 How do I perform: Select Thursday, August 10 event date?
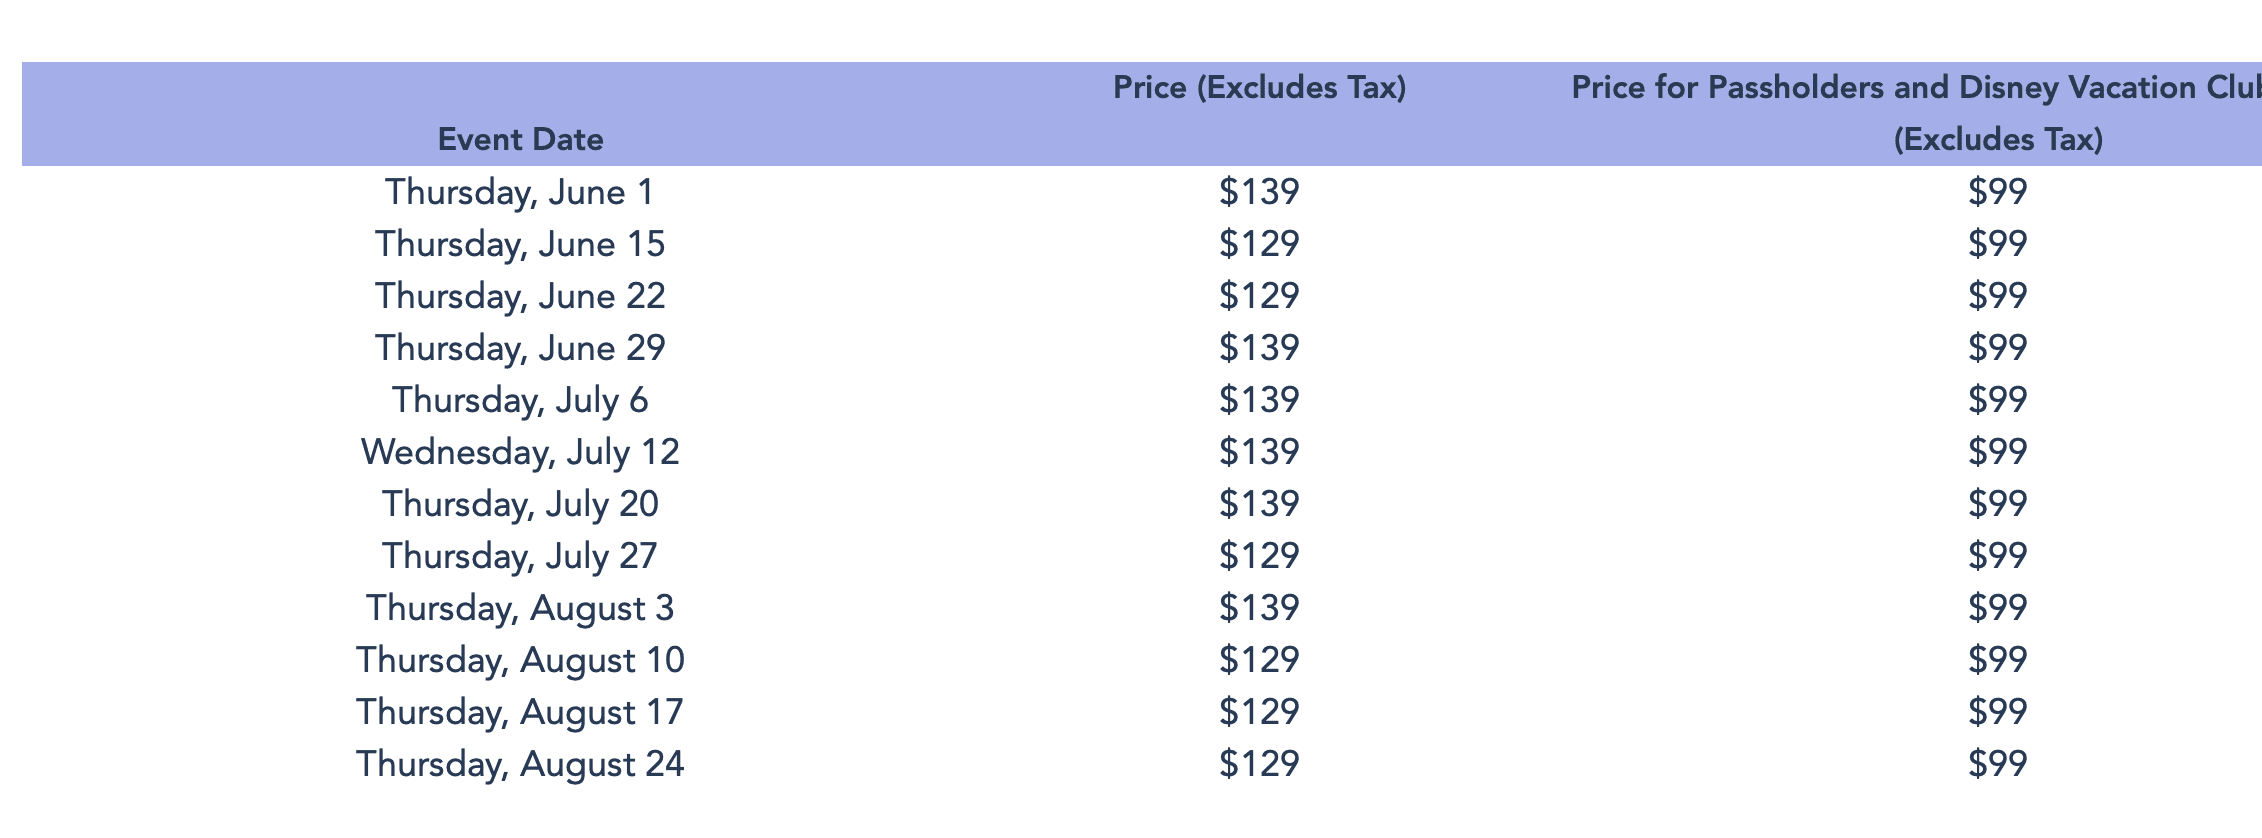(x=520, y=660)
